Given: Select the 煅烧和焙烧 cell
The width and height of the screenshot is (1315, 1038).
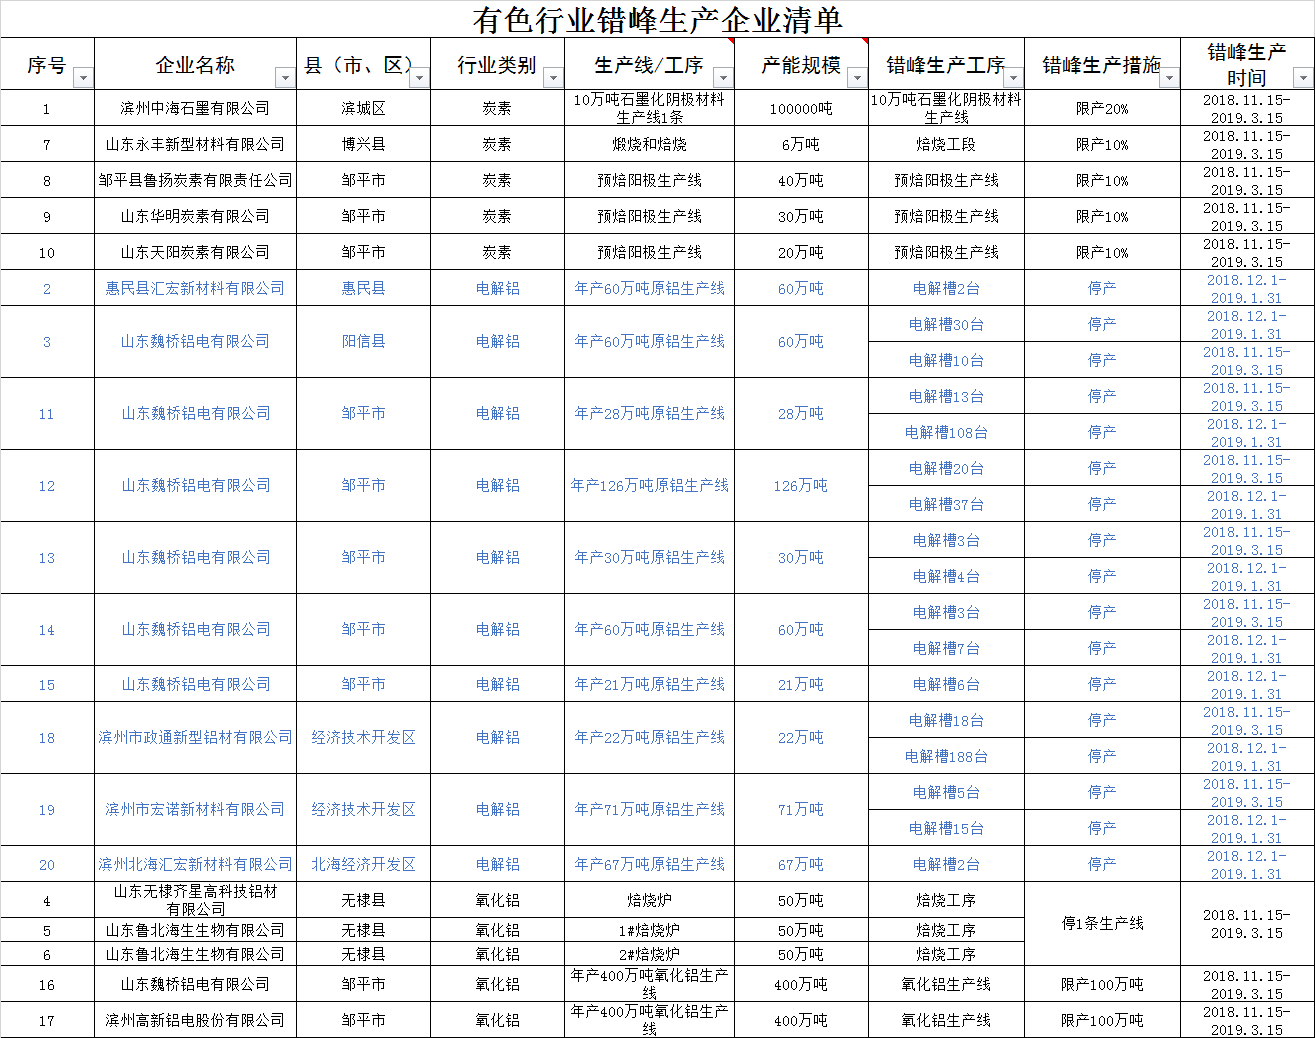Looking at the screenshot, I should pos(649,144).
